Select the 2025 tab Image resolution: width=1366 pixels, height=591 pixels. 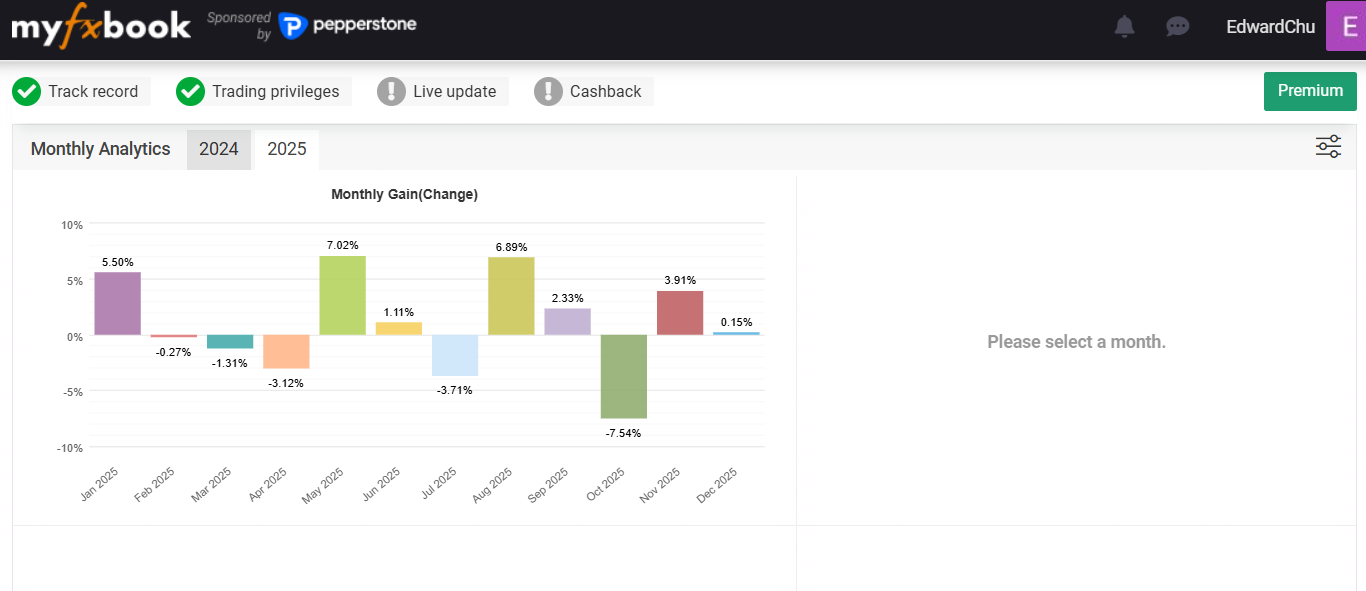tap(287, 149)
